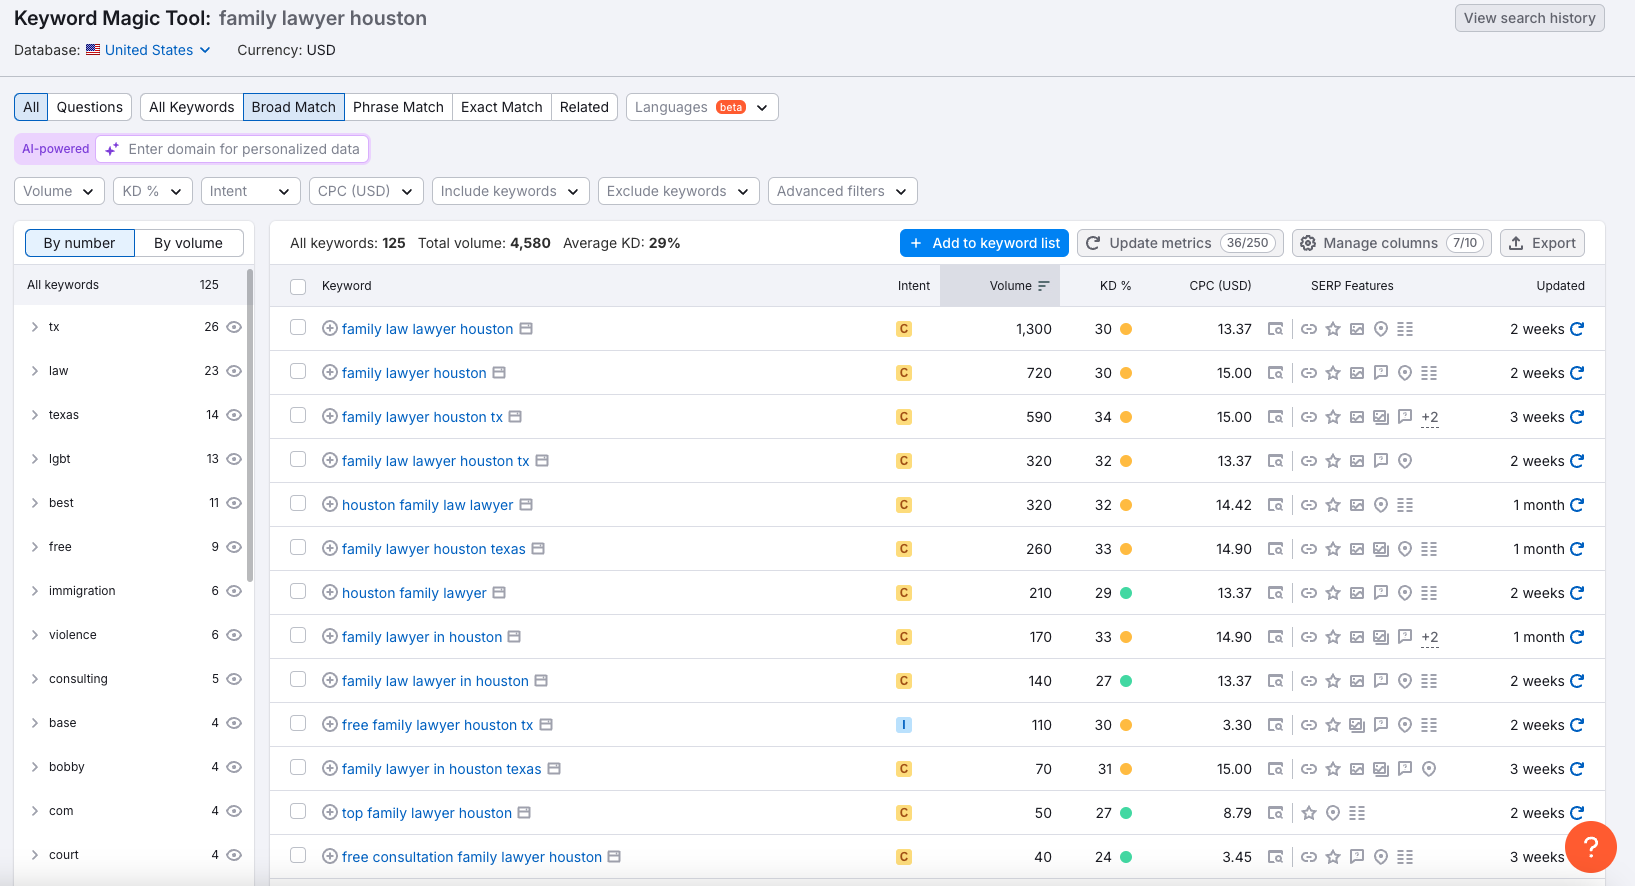
Task: Sort table by KD % column header
Action: coord(1115,286)
